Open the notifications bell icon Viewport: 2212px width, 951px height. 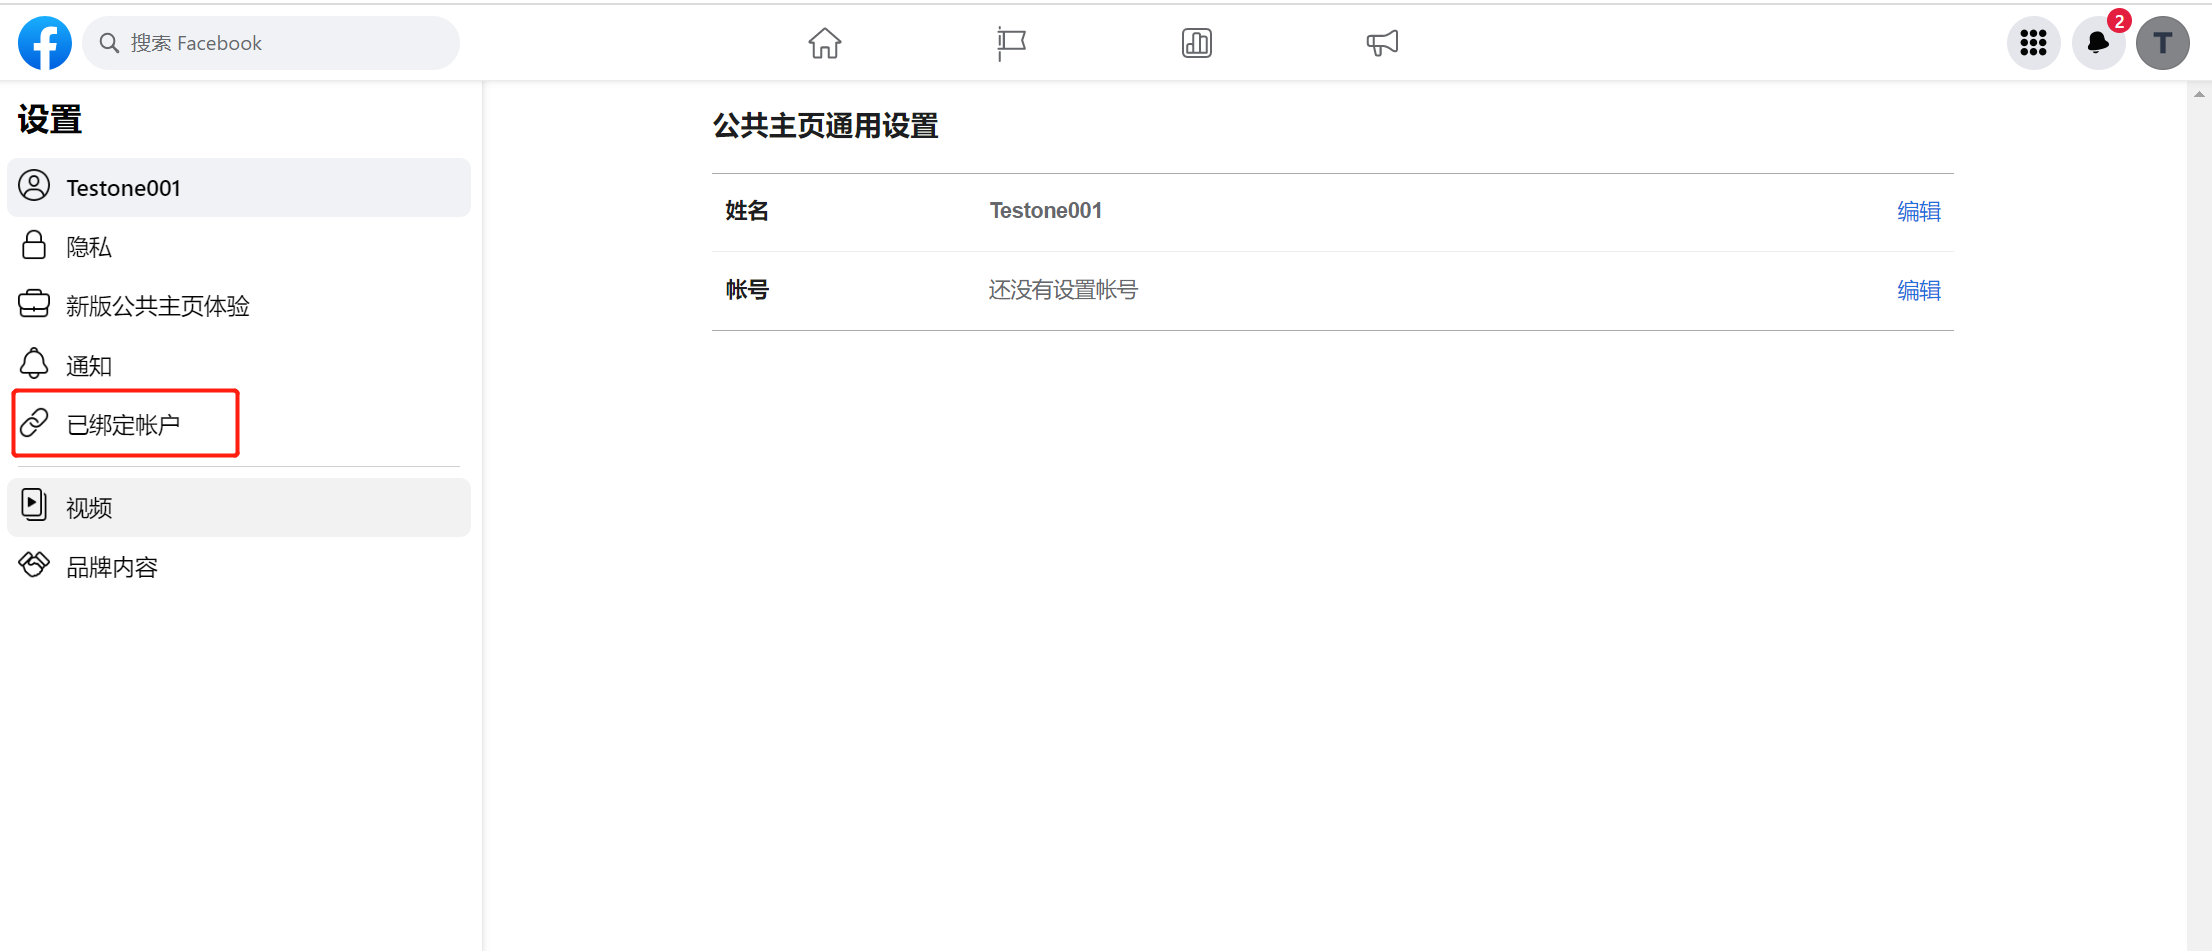pos(2098,43)
